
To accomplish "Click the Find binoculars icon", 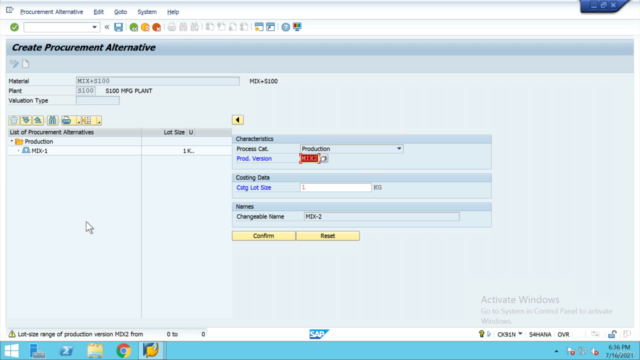I will (x=183, y=27).
